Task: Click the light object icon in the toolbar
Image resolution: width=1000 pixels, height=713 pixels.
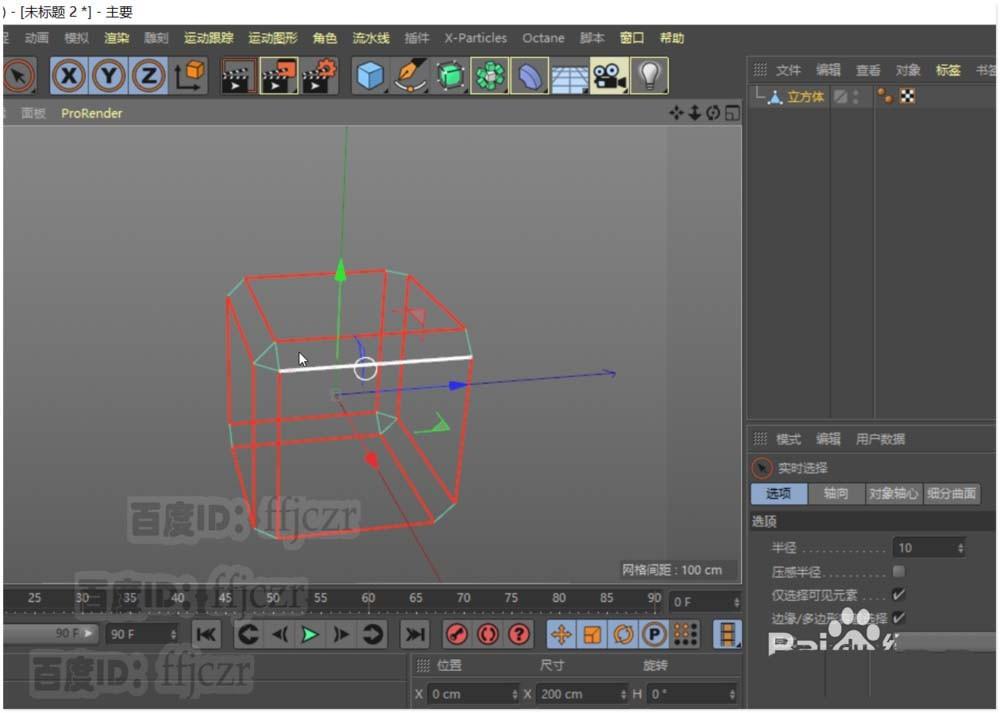Action: click(648, 75)
